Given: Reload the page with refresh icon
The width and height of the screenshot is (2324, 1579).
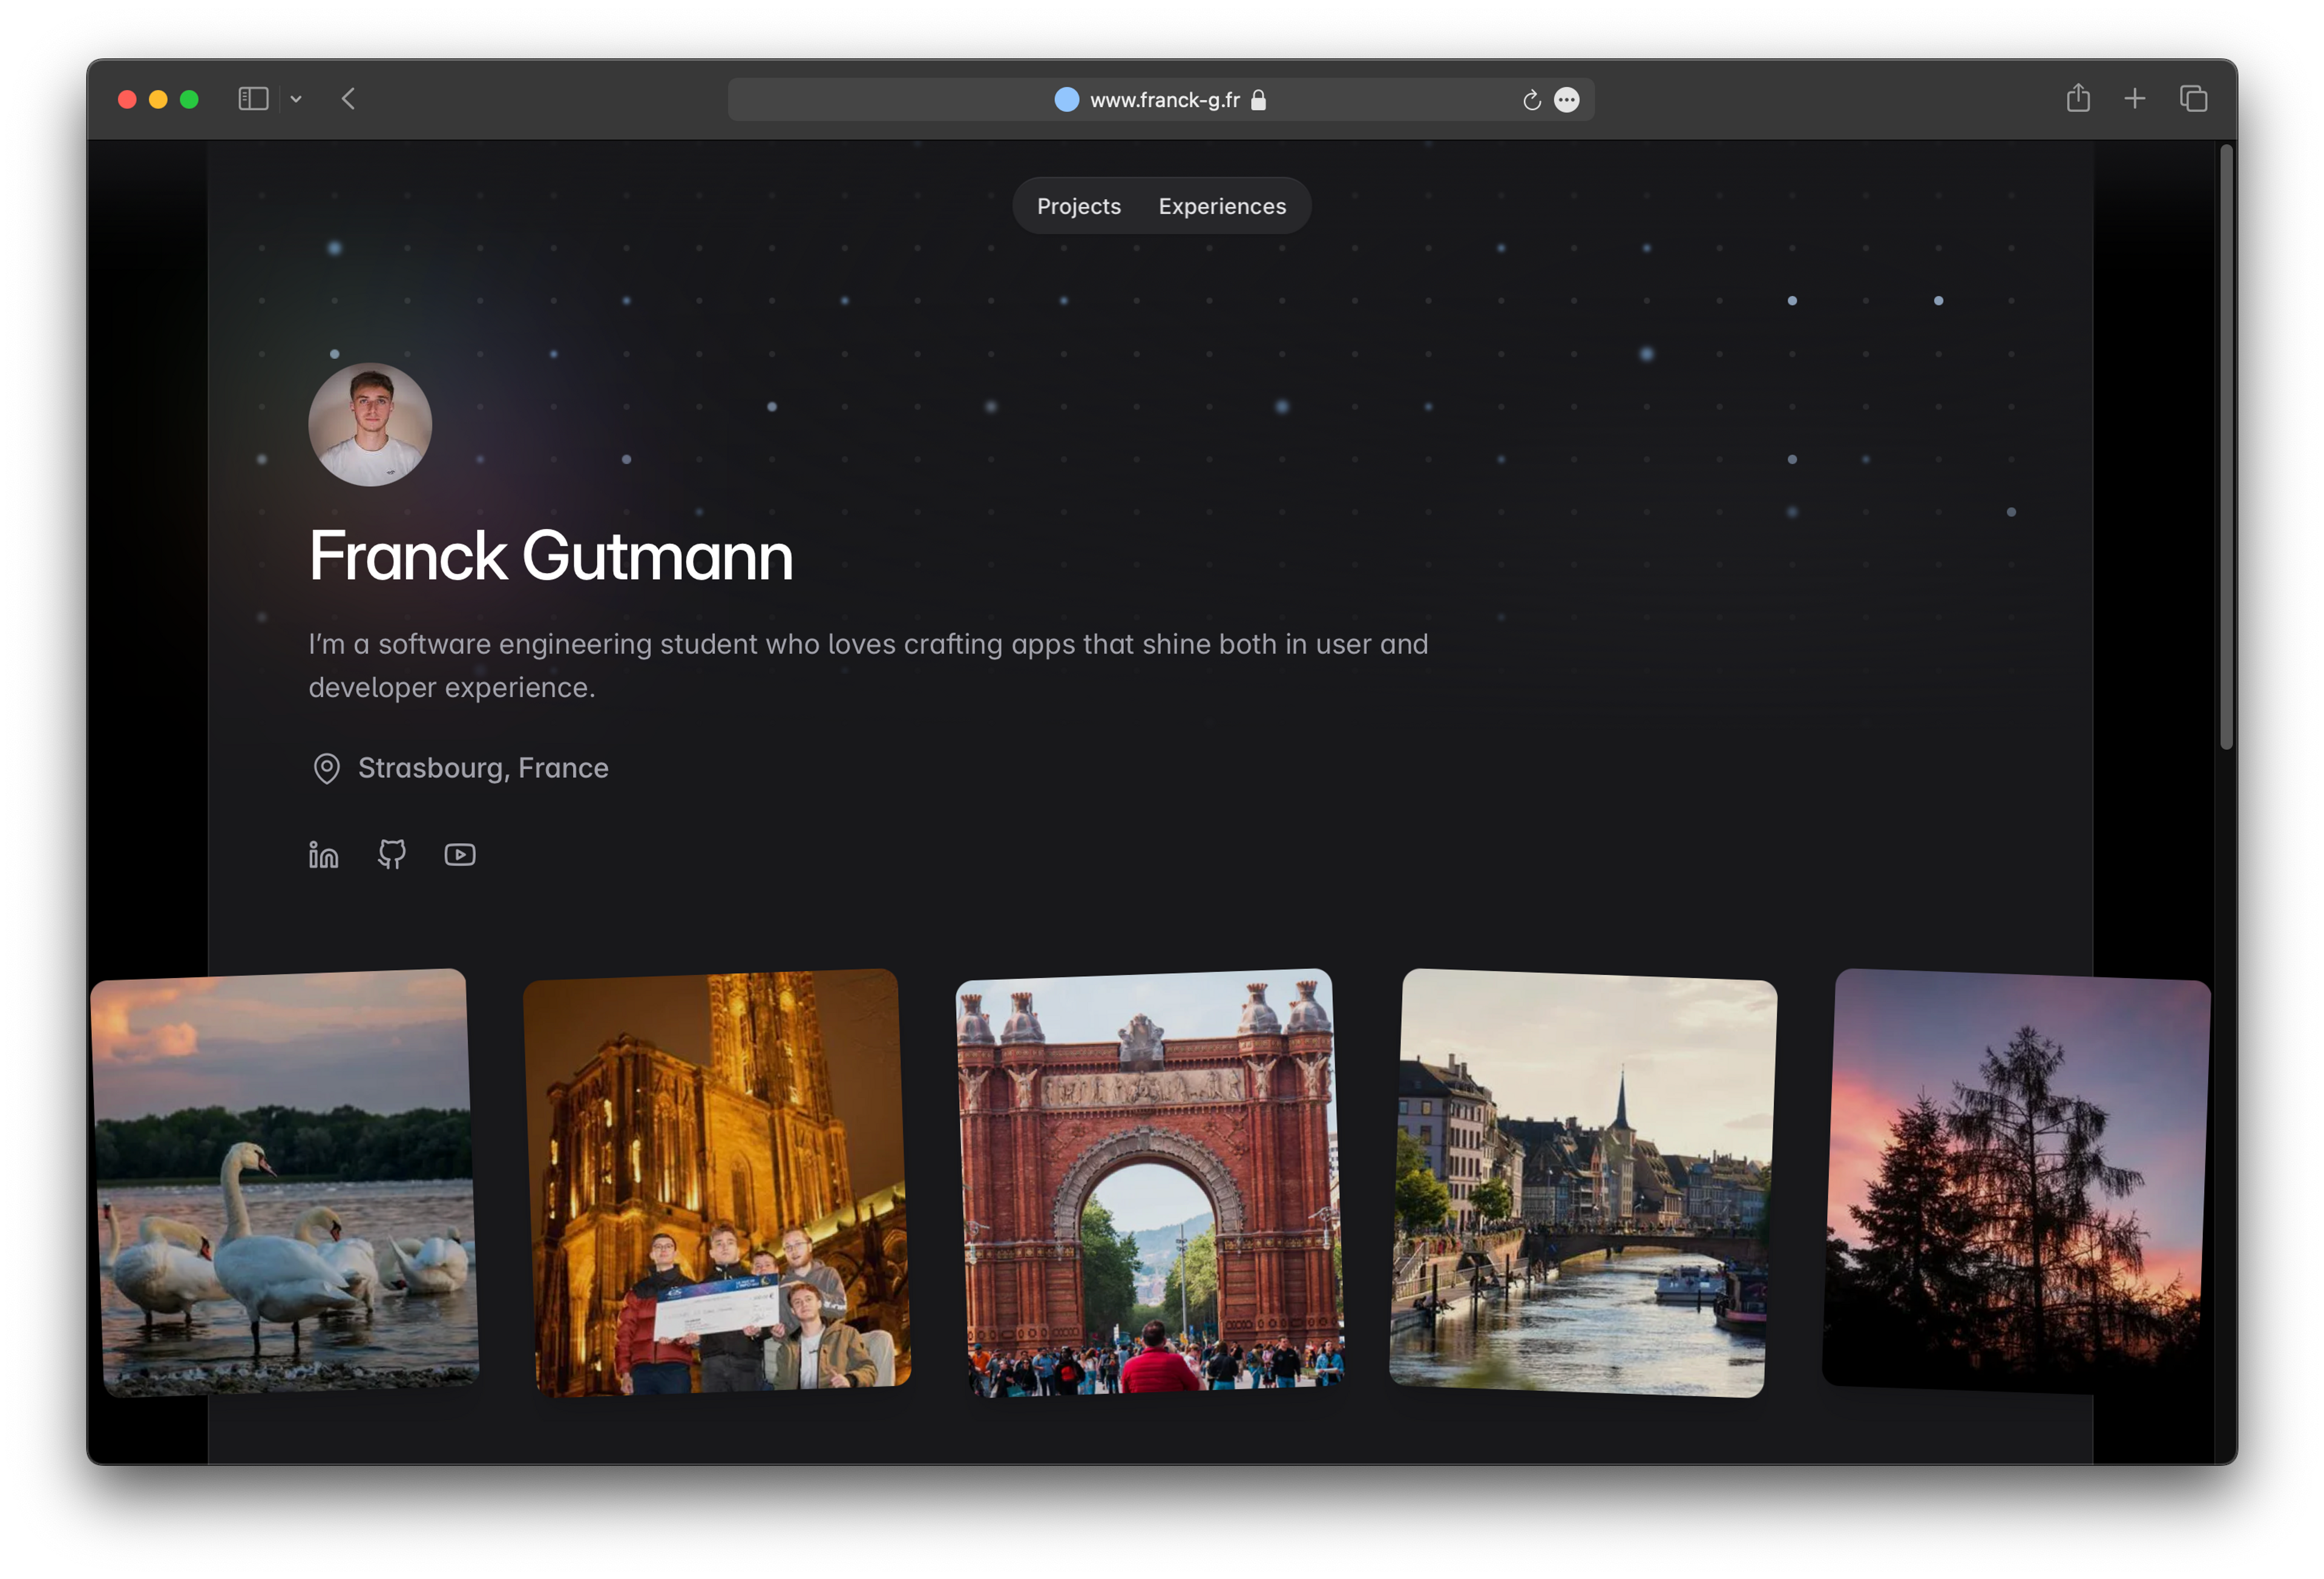Looking at the screenshot, I should point(1531,100).
